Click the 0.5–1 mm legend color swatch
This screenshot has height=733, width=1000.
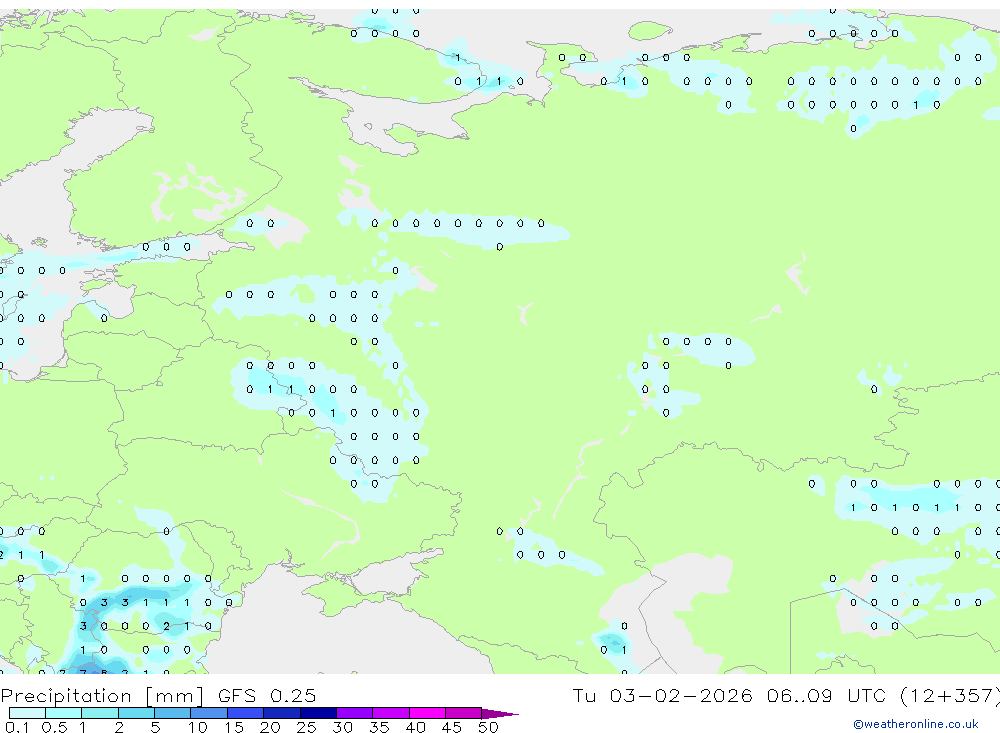[64, 713]
